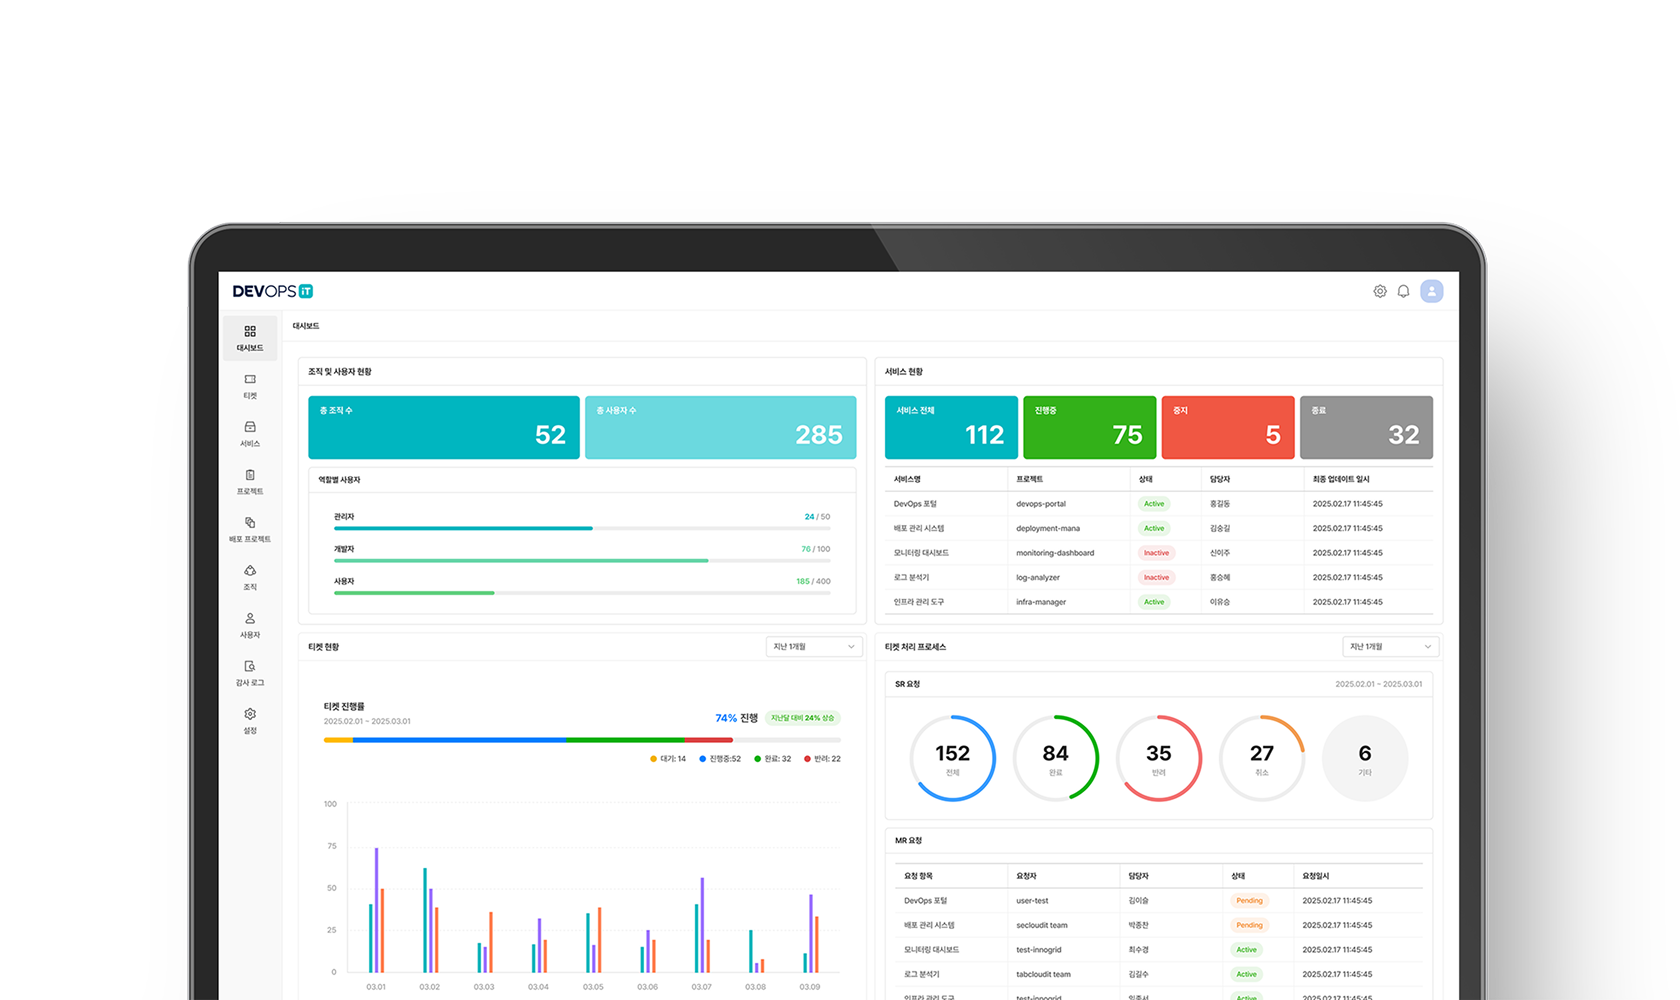Open the user profile avatar
This screenshot has height=1000, width=1680.
[1431, 291]
